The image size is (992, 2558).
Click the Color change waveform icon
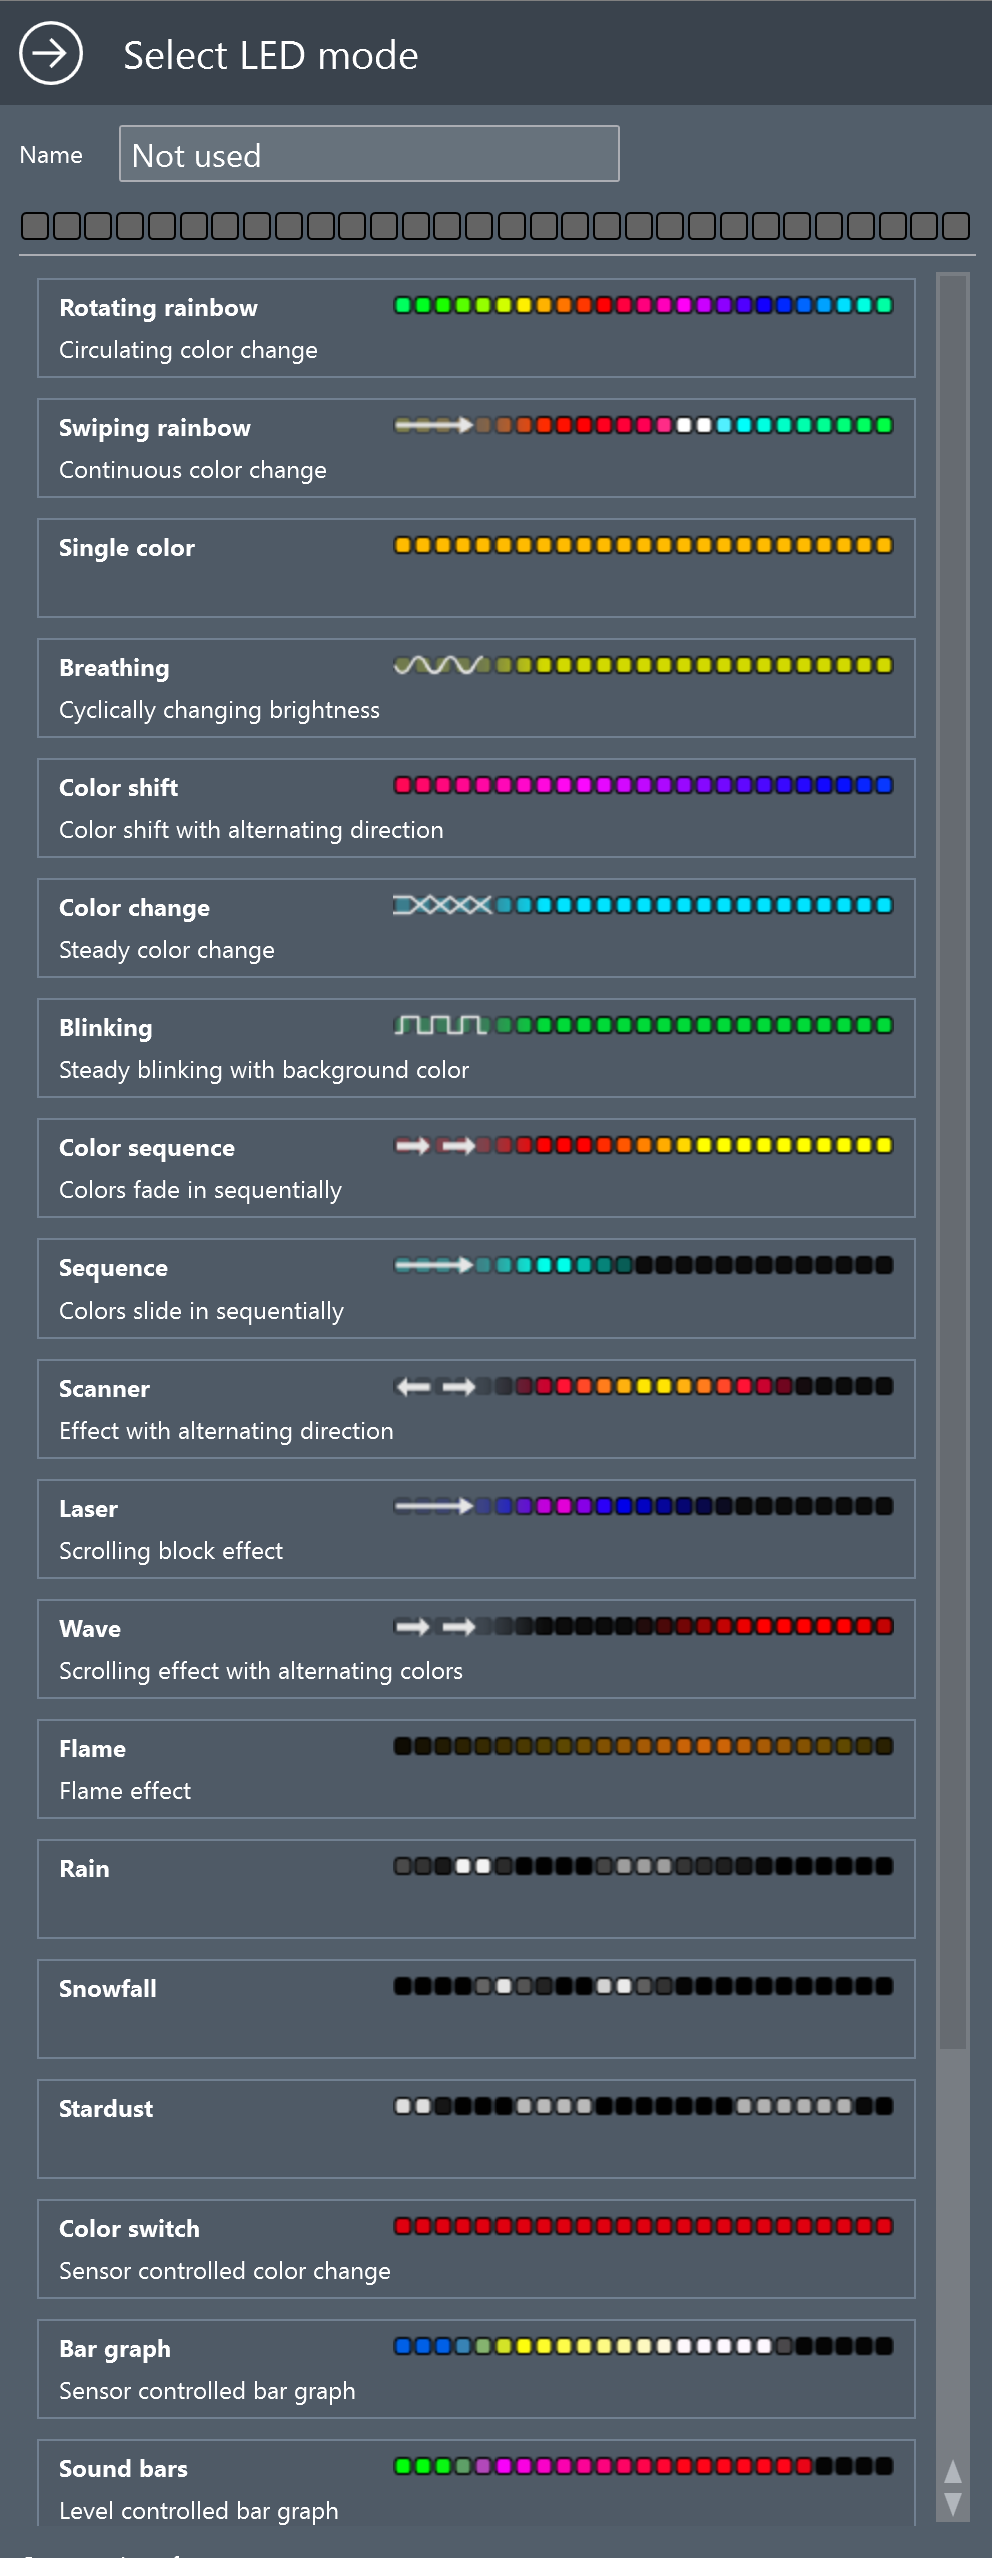pyautogui.click(x=442, y=906)
